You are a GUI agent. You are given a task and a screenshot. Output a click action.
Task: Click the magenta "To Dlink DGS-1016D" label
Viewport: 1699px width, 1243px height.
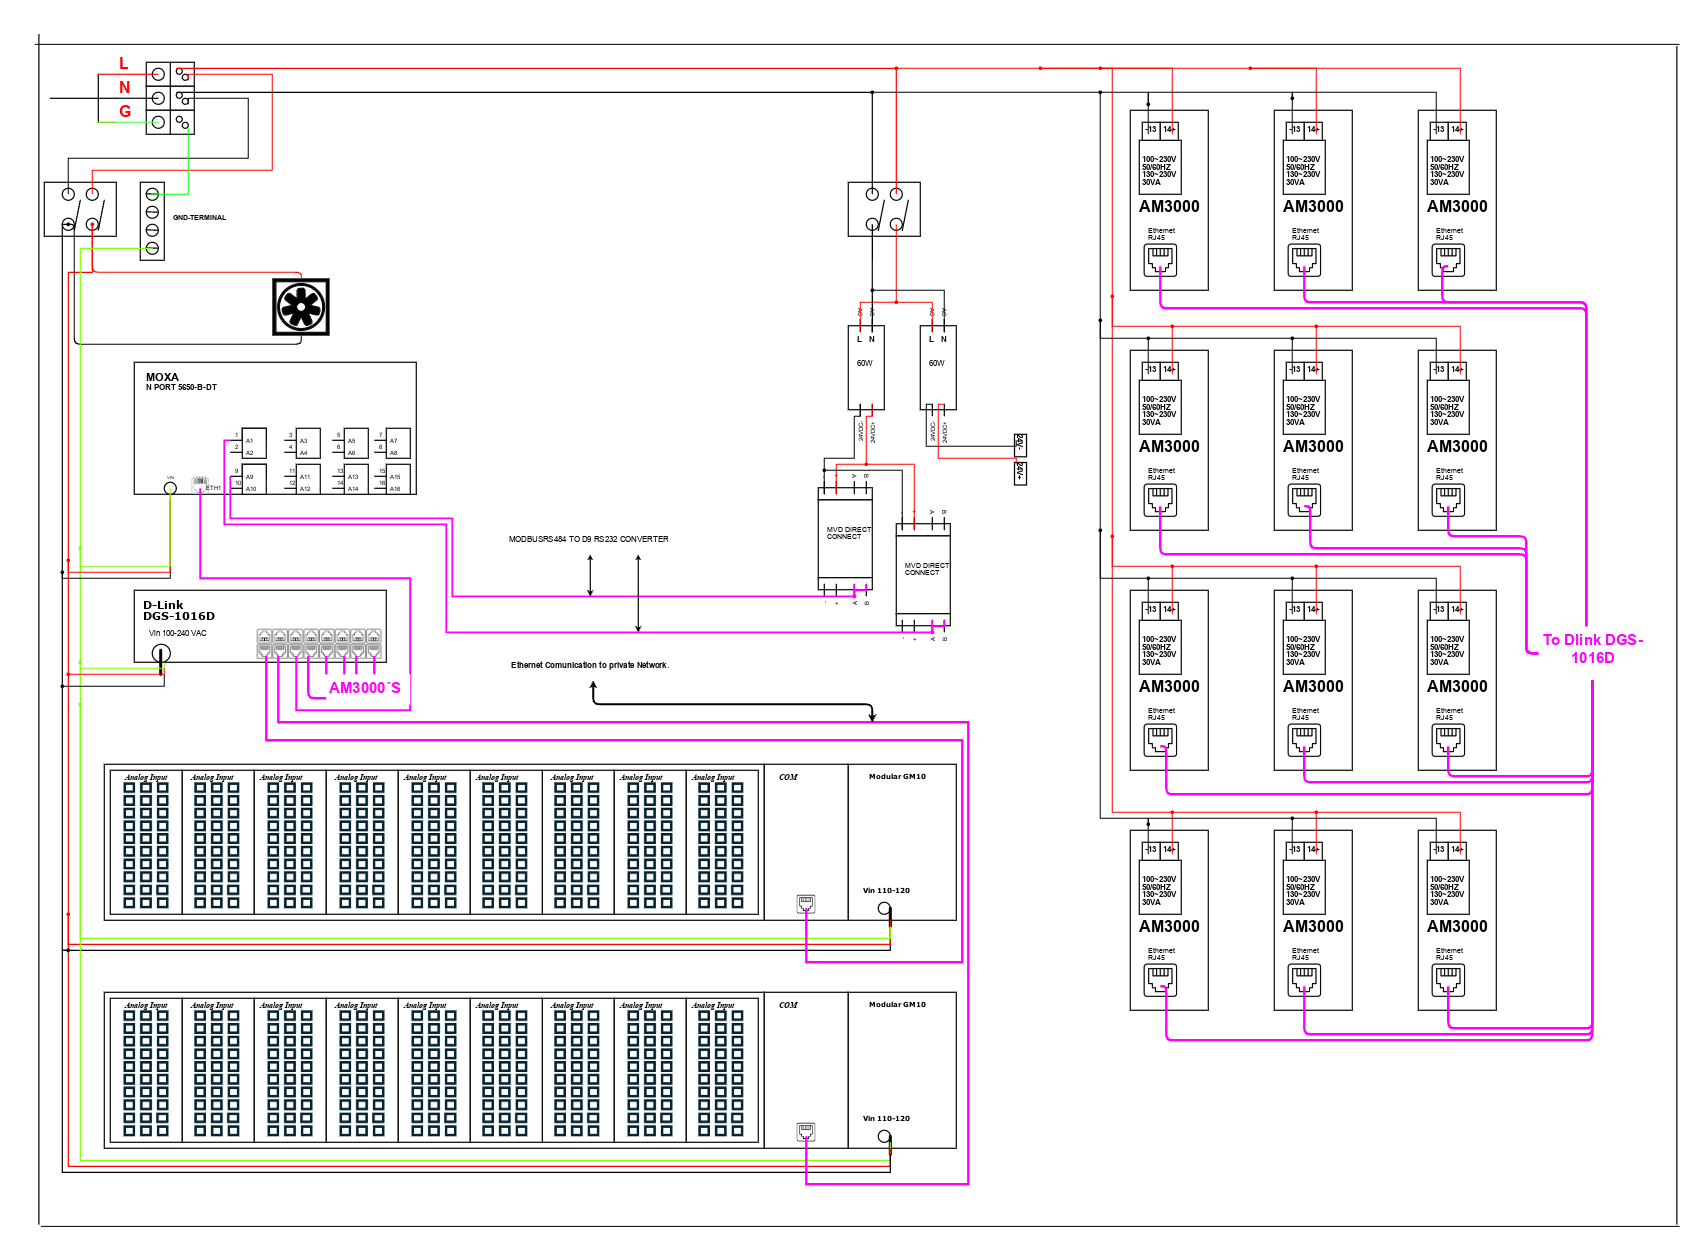click(1592, 648)
